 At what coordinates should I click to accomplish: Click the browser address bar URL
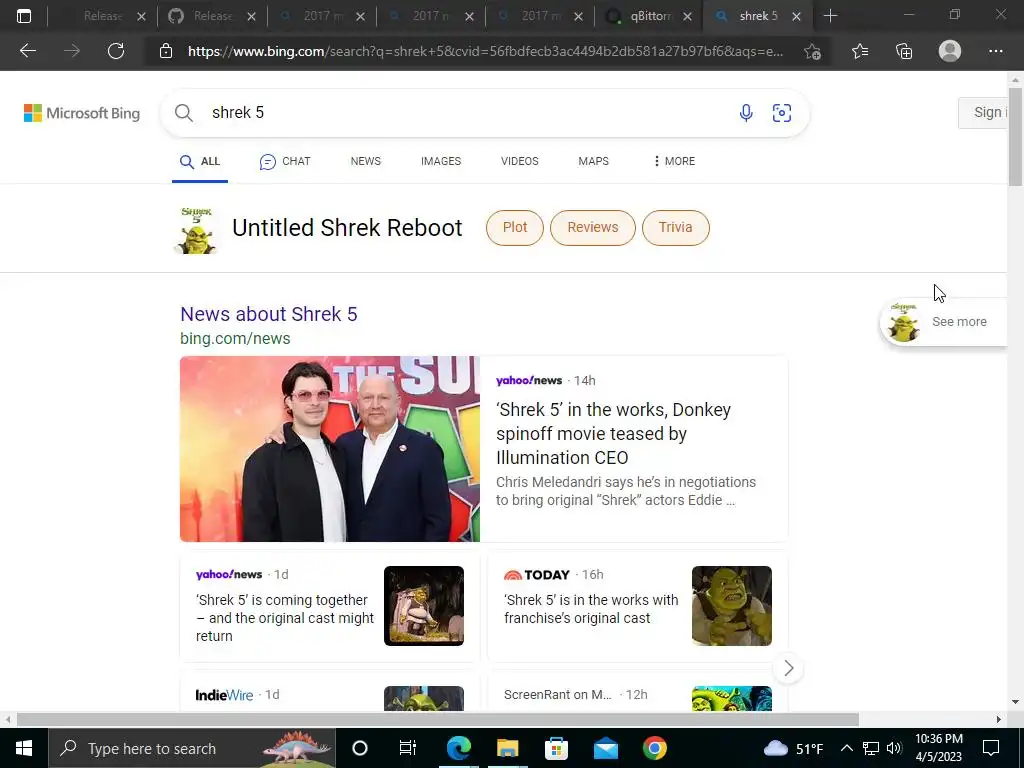pyautogui.click(x=485, y=51)
